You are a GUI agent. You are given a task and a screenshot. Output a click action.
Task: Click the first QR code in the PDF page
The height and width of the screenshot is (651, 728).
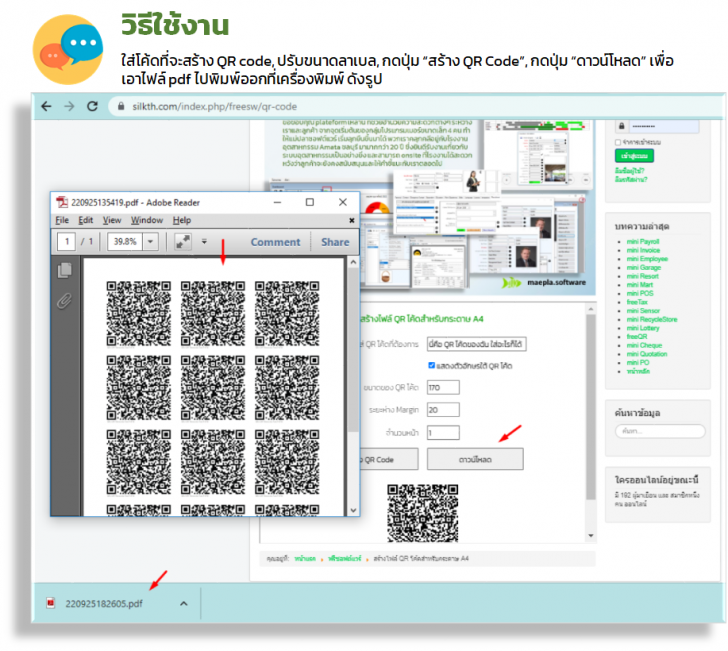point(138,313)
